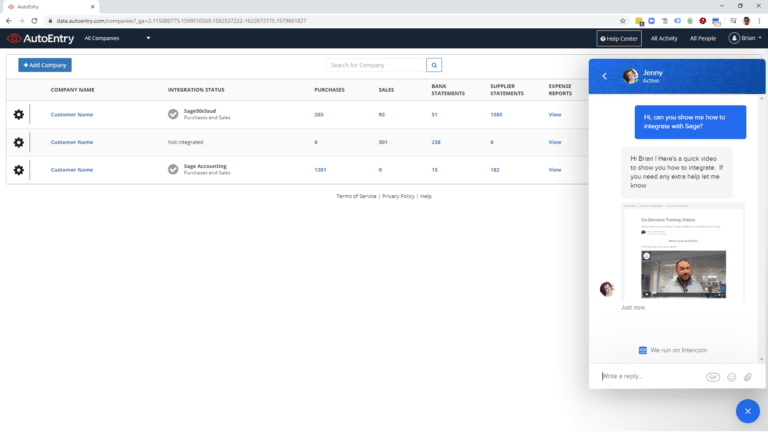Attach a file using the paperclip icon

coord(747,377)
